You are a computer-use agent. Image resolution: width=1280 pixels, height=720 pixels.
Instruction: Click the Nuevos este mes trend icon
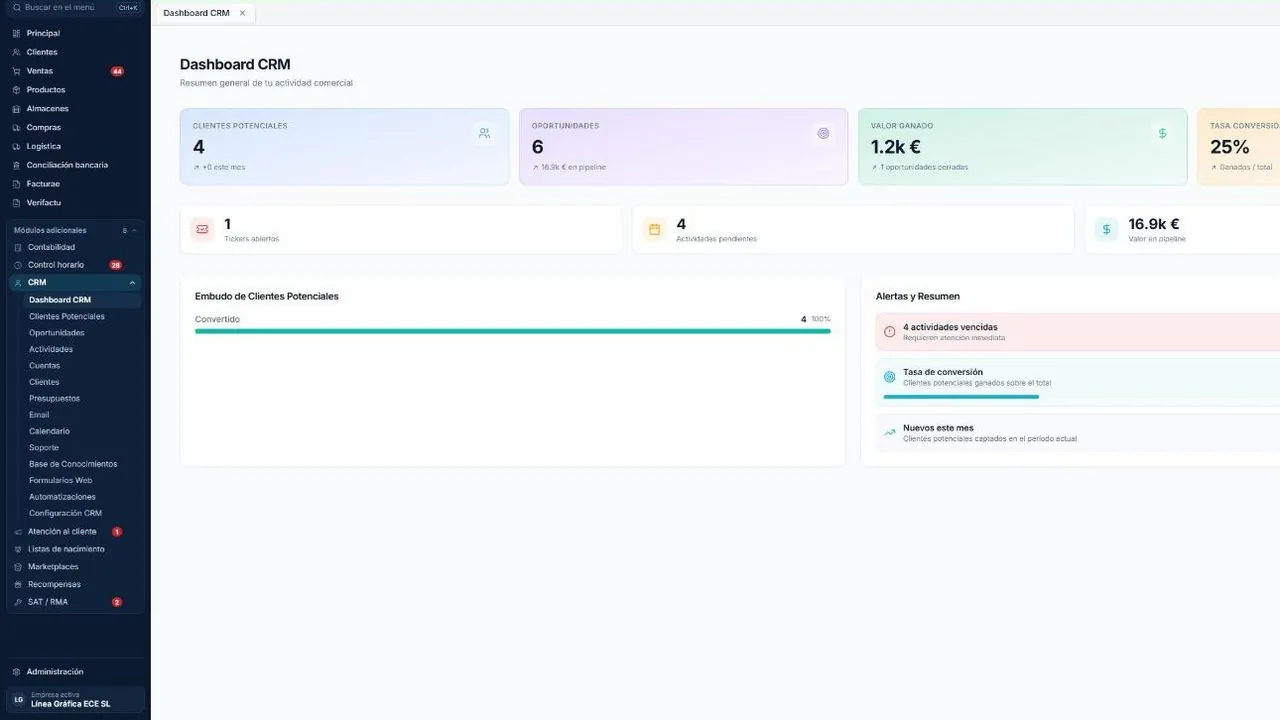coord(890,433)
